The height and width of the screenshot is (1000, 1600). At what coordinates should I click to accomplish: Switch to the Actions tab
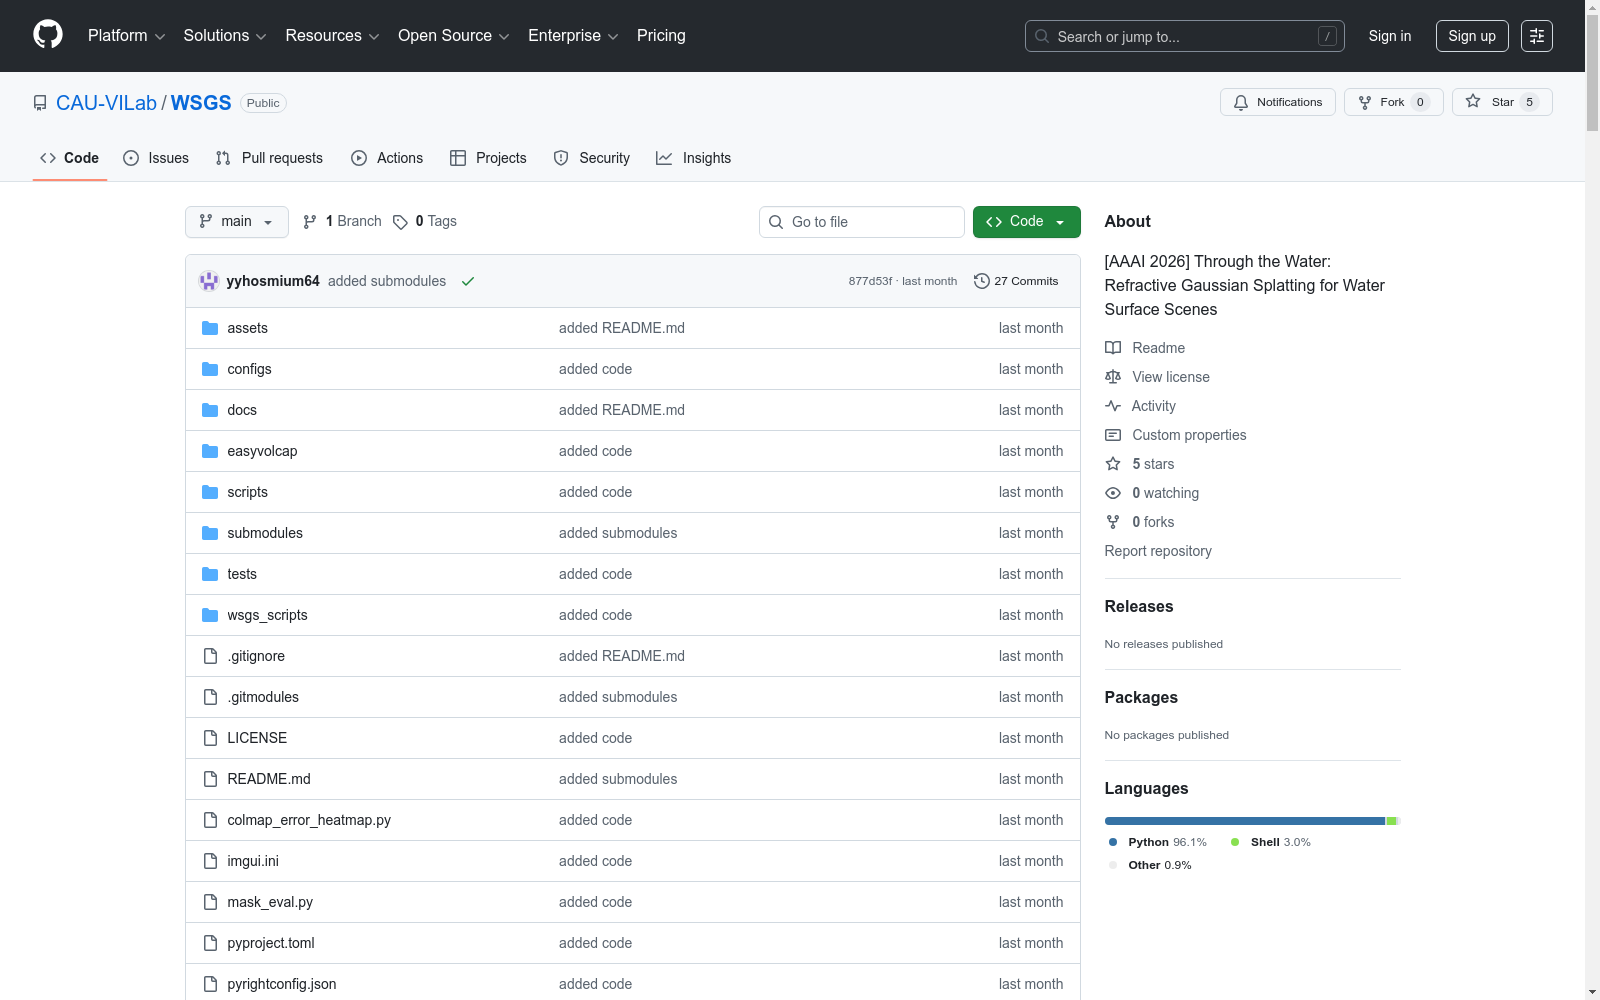coord(387,158)
